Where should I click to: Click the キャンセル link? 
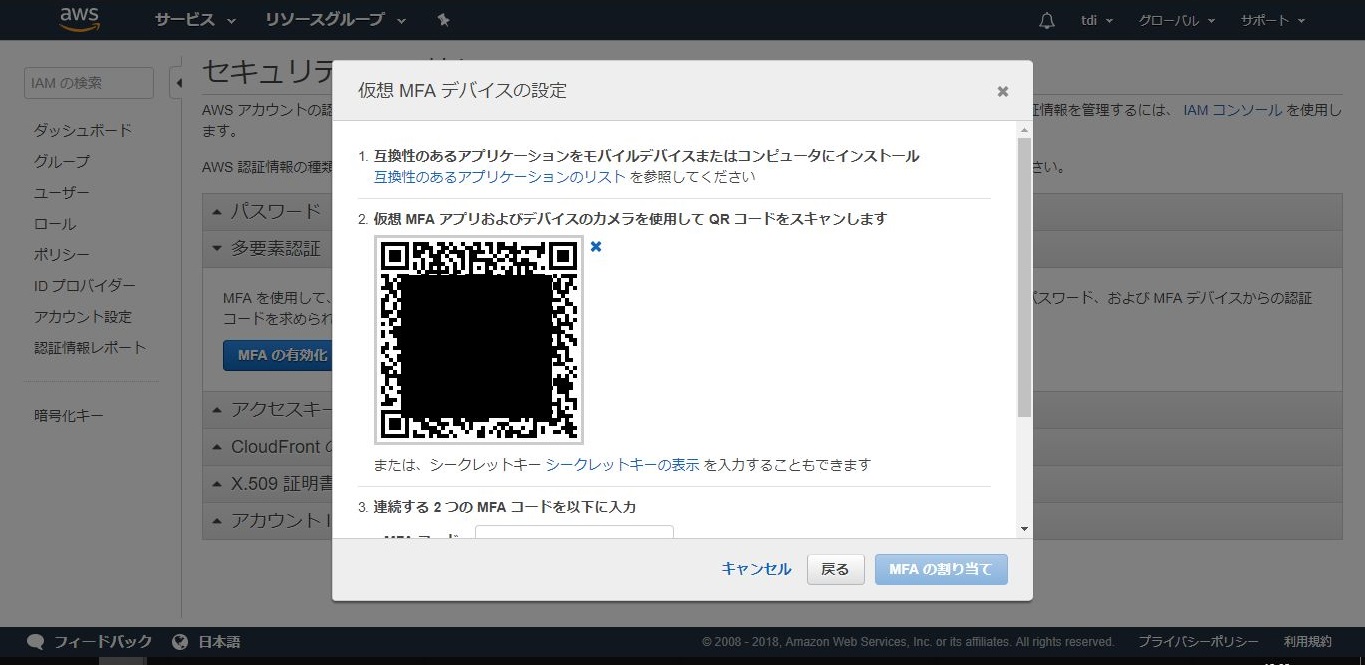click(756, 569)
